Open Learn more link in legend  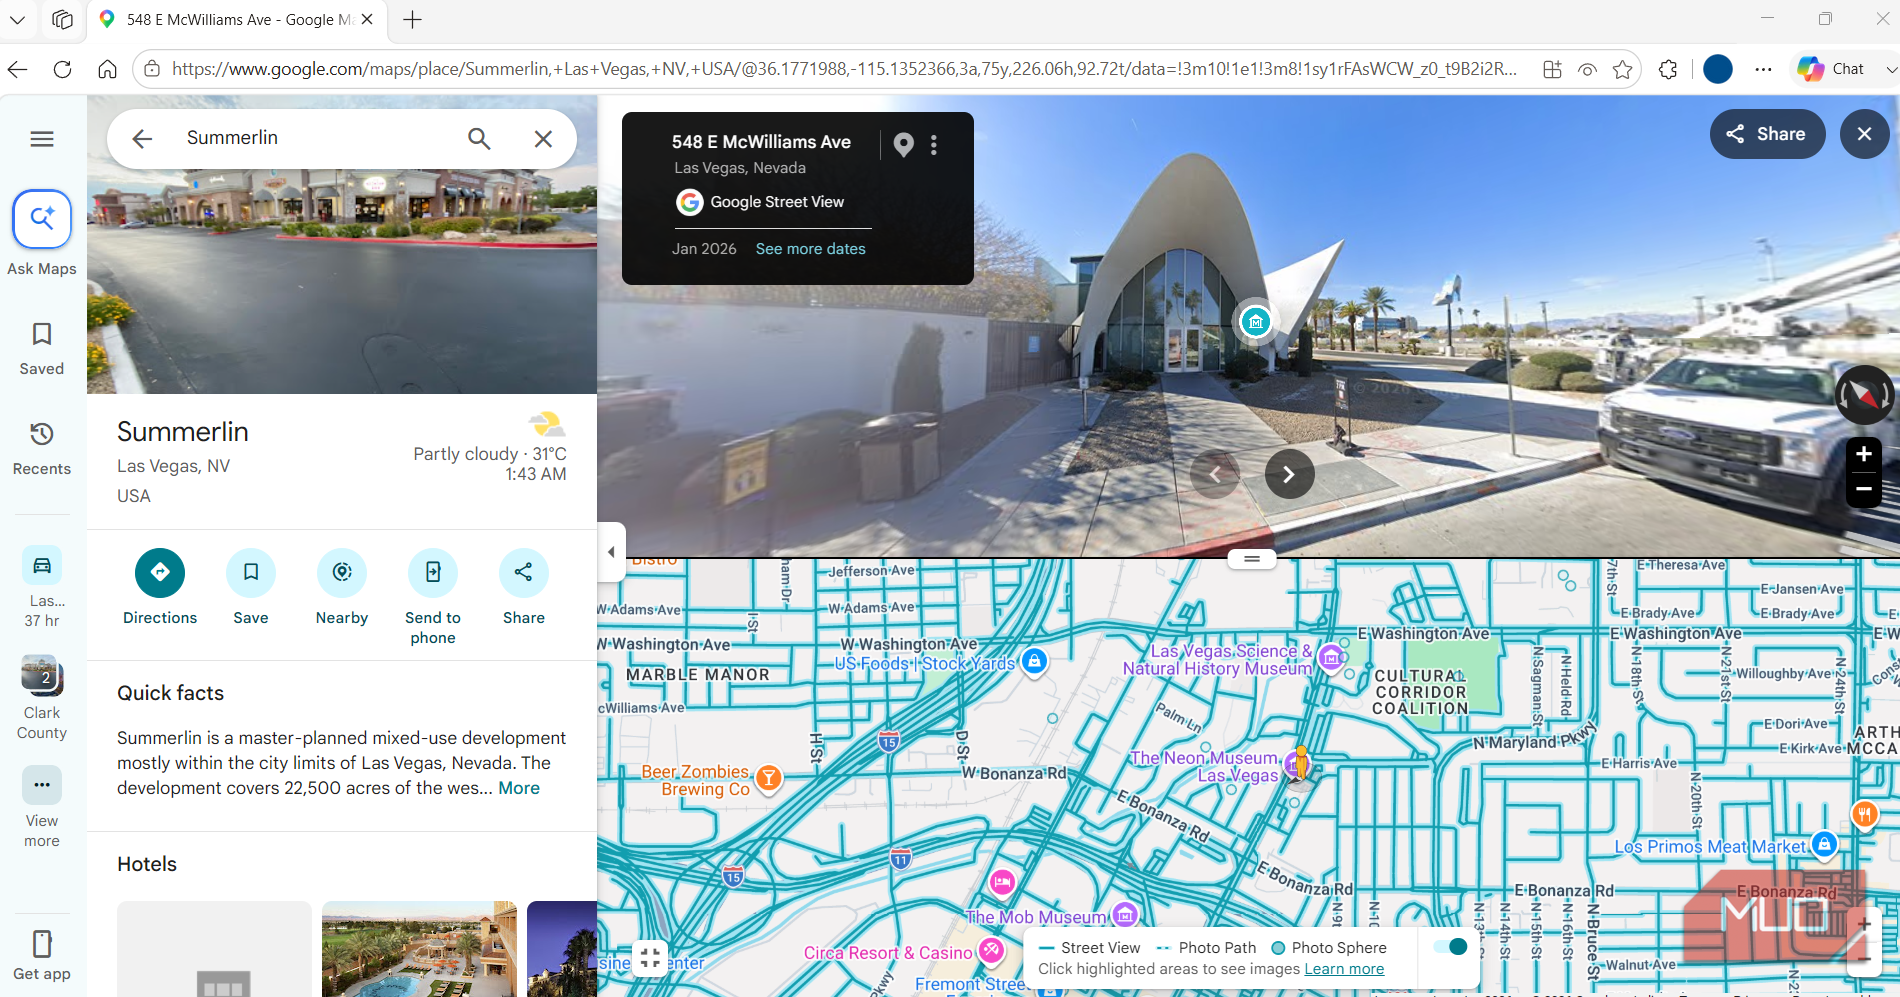pyautogui.click(x=1344, y=969)
